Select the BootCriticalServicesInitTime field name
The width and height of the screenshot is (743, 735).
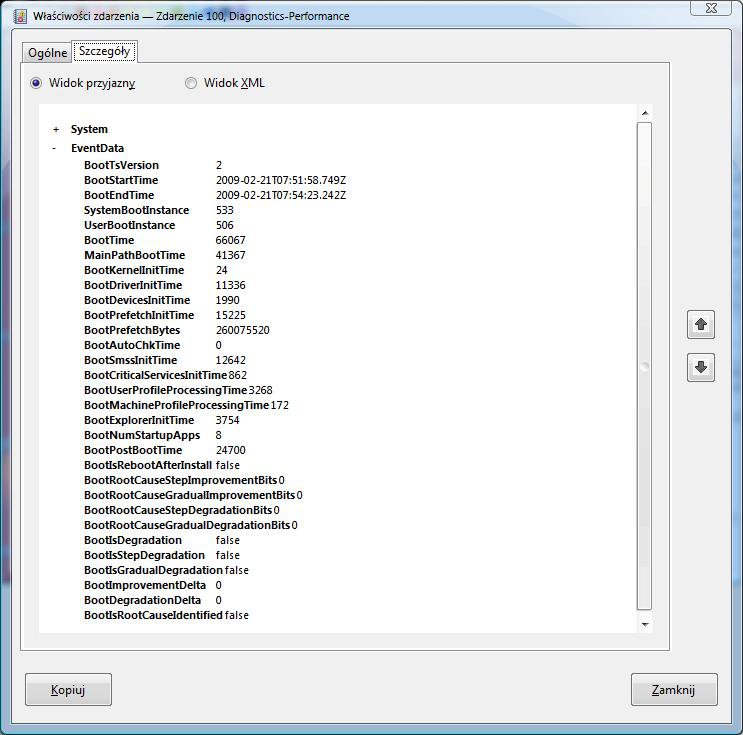(155, 375)
